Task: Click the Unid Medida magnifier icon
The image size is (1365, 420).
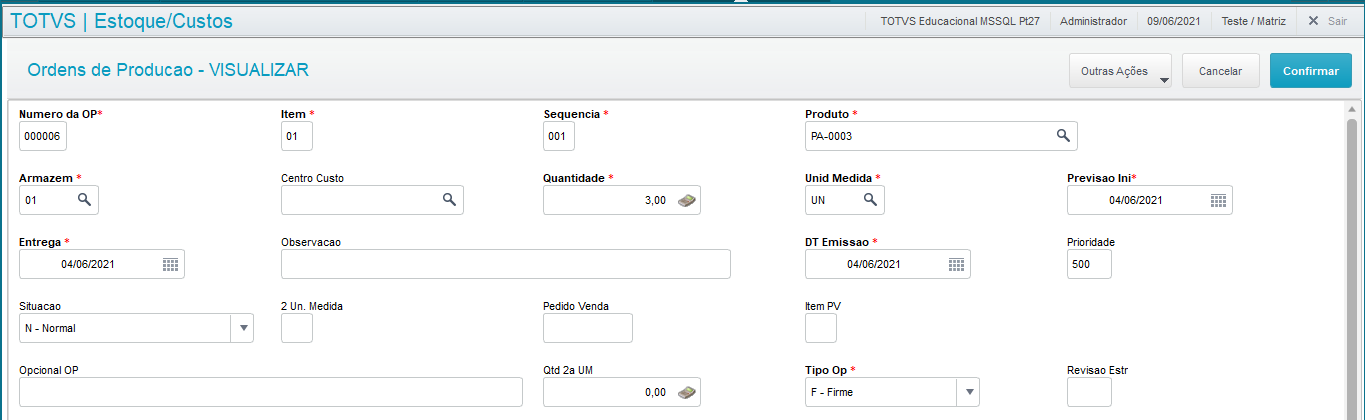Action: click(x=871, y=200)
